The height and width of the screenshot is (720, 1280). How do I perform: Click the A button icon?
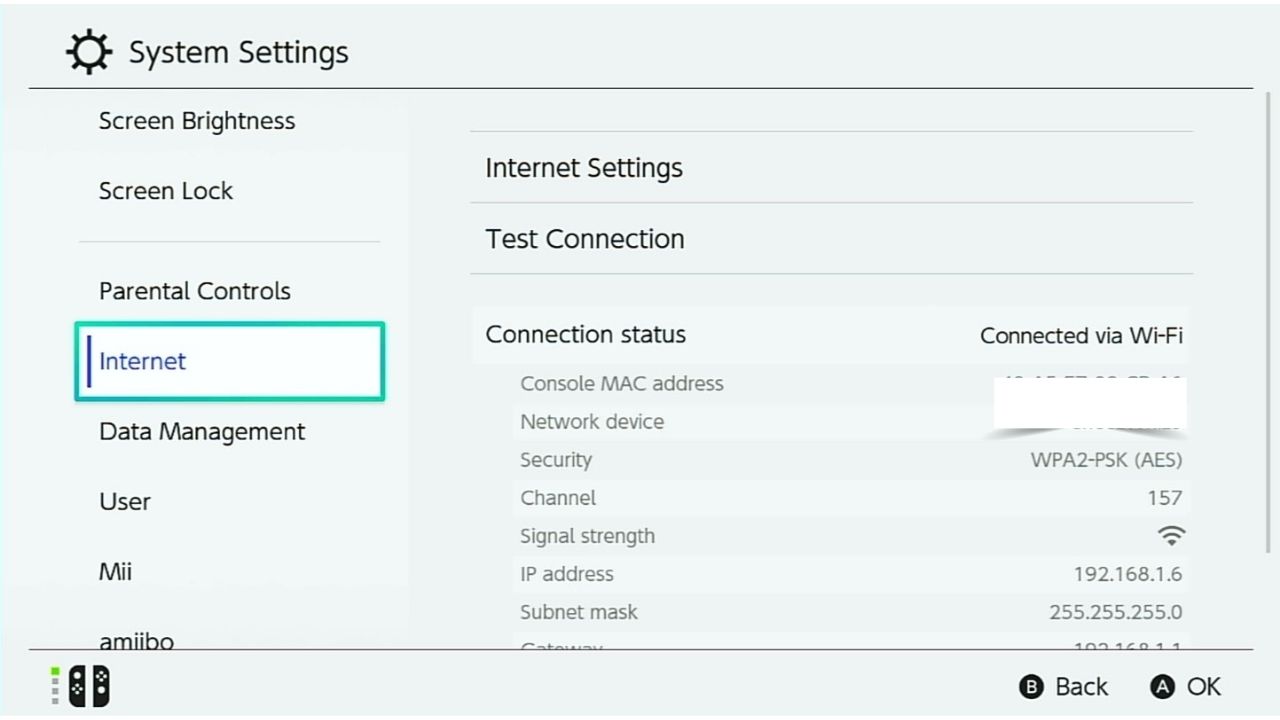point(1162,687)
